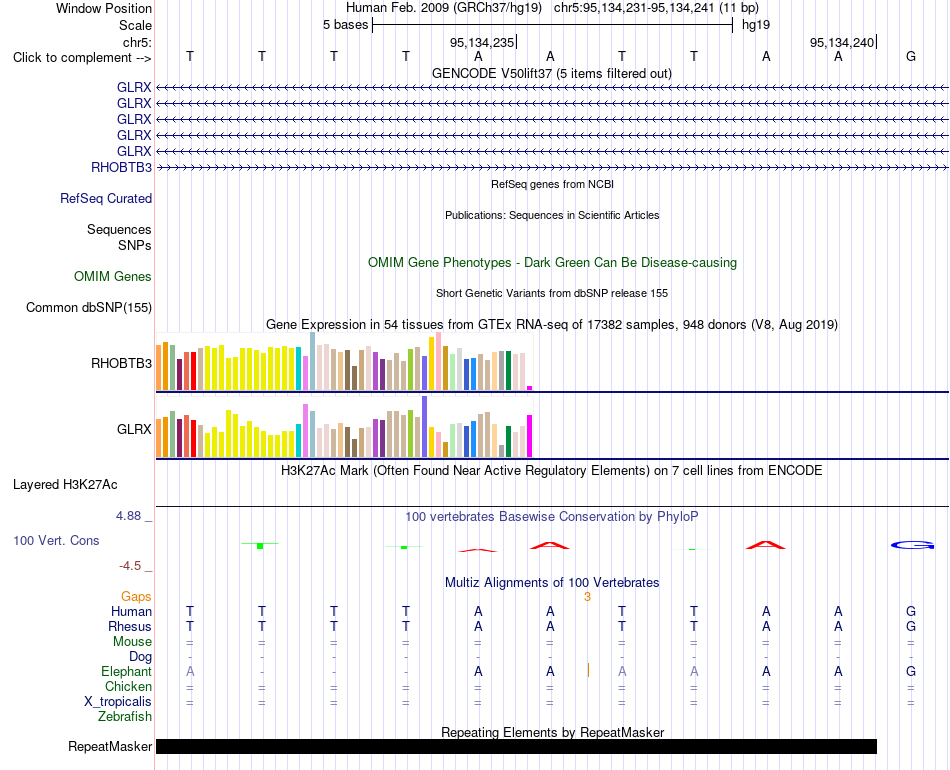This screenshot has width=950, height=770.
Task: Click the 'OMIM Gene Phenotypes' green title
Action: point(552,262)
